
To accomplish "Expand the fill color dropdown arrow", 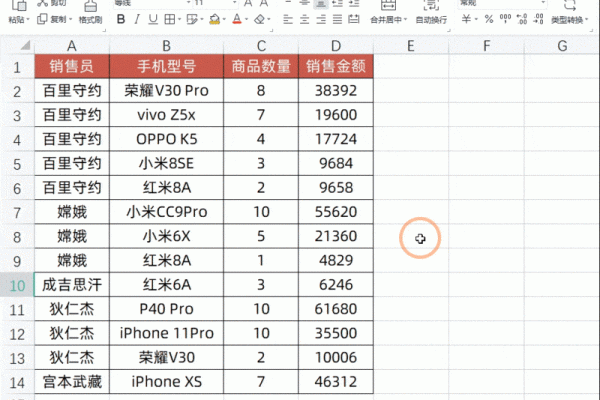I will point(224,20).
